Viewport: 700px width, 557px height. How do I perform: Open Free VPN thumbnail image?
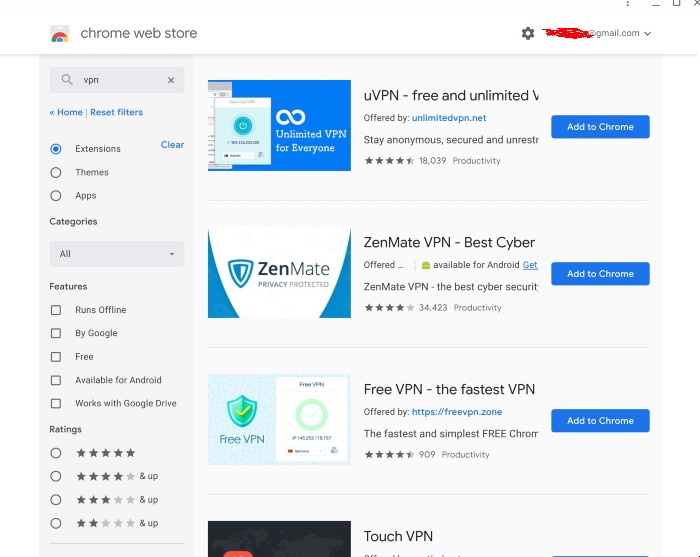(279, 420)
